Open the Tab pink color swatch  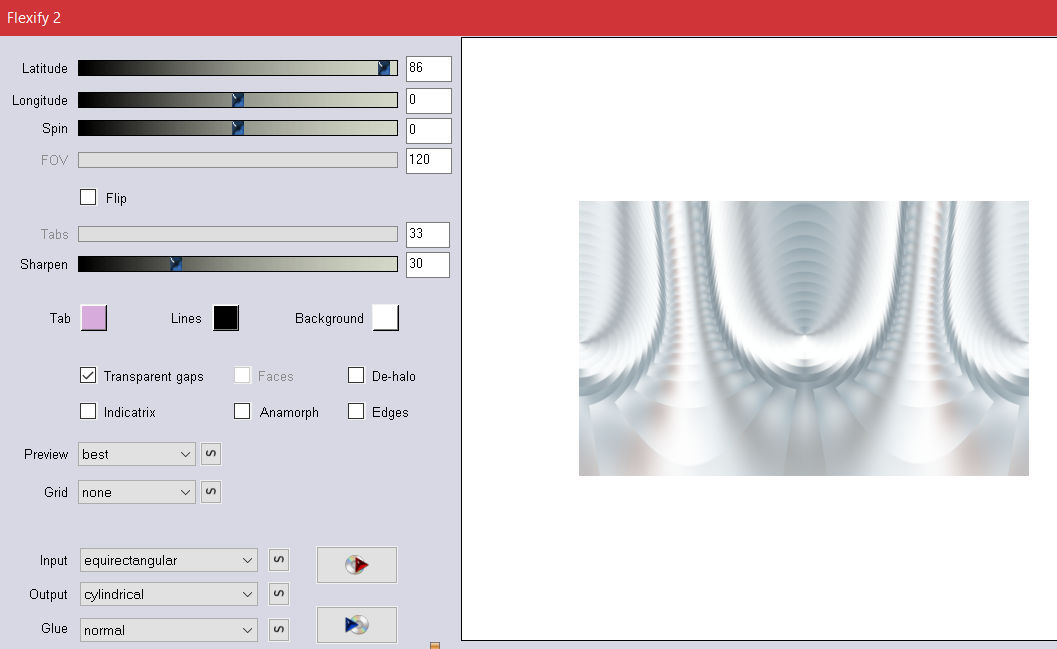tap(93, 318)
